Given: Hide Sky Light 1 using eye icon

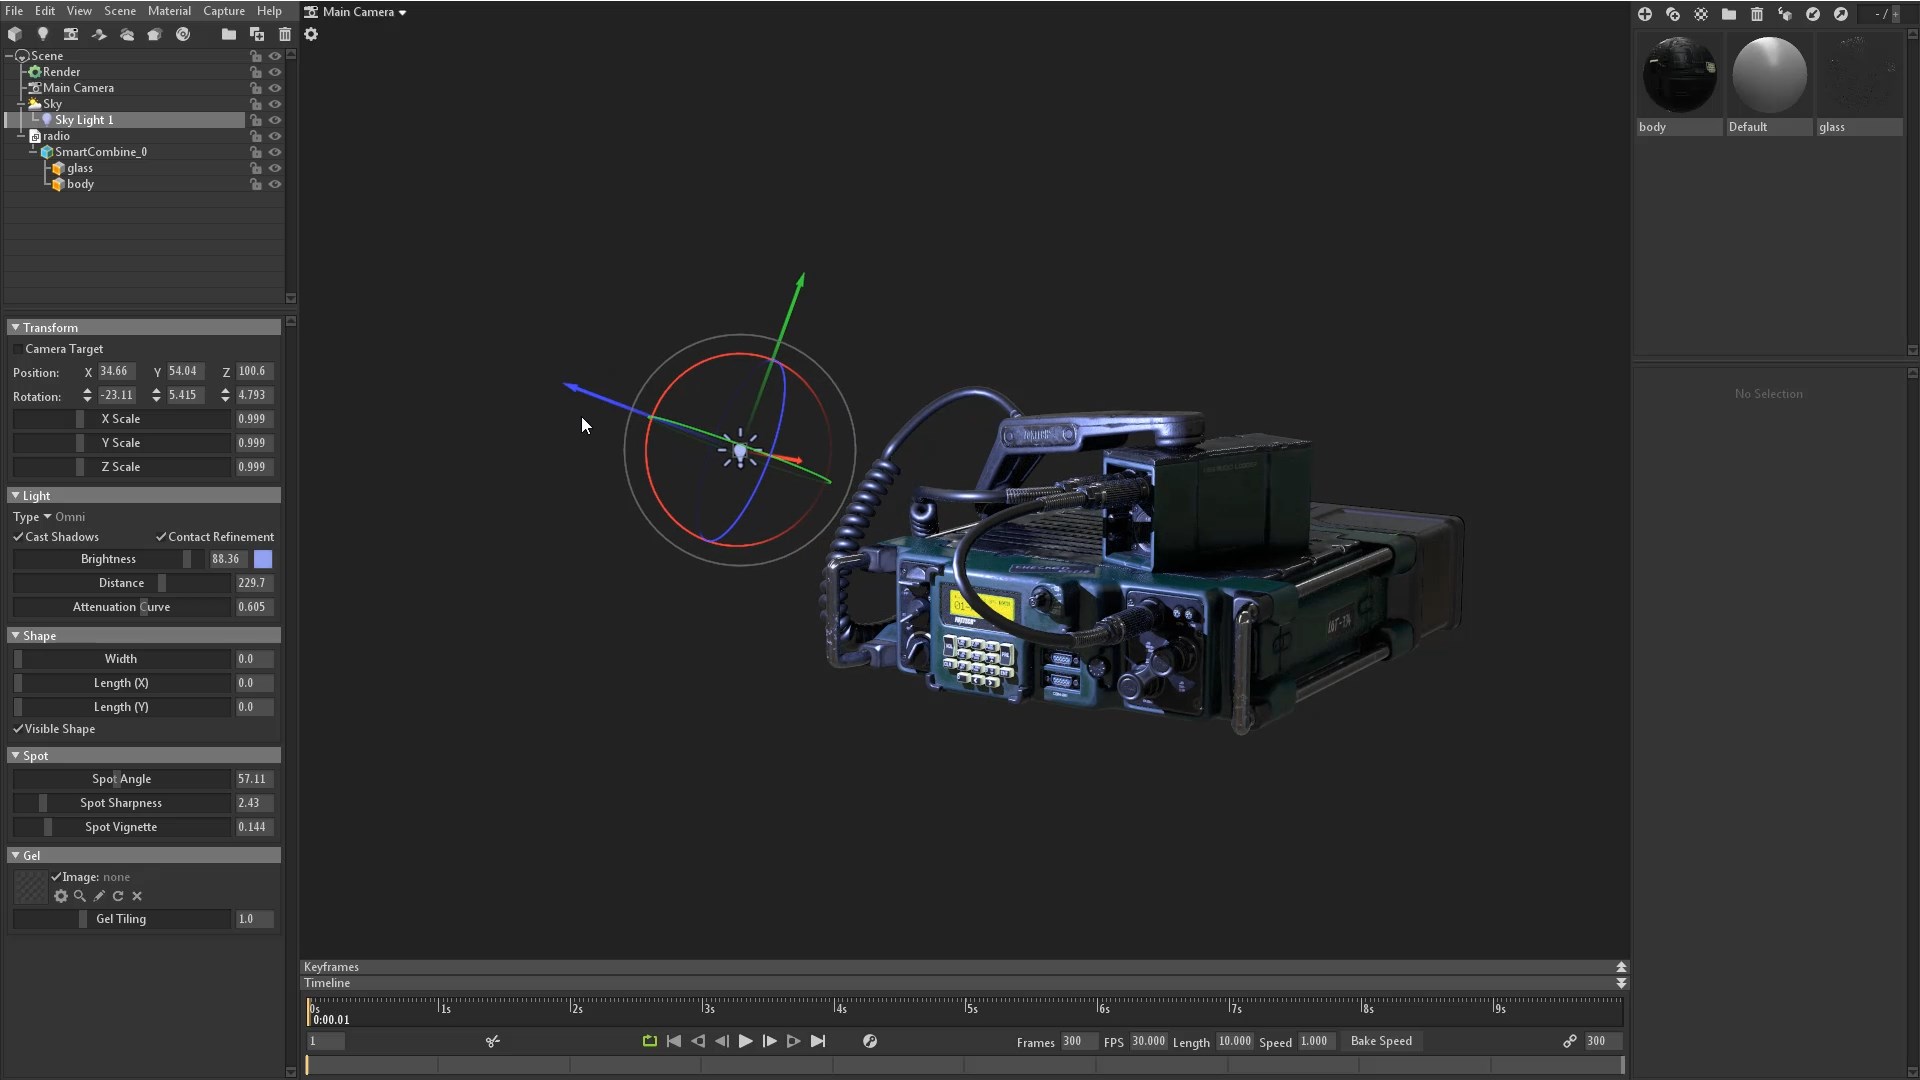Looking at the screenshot, I should (275, 120).
